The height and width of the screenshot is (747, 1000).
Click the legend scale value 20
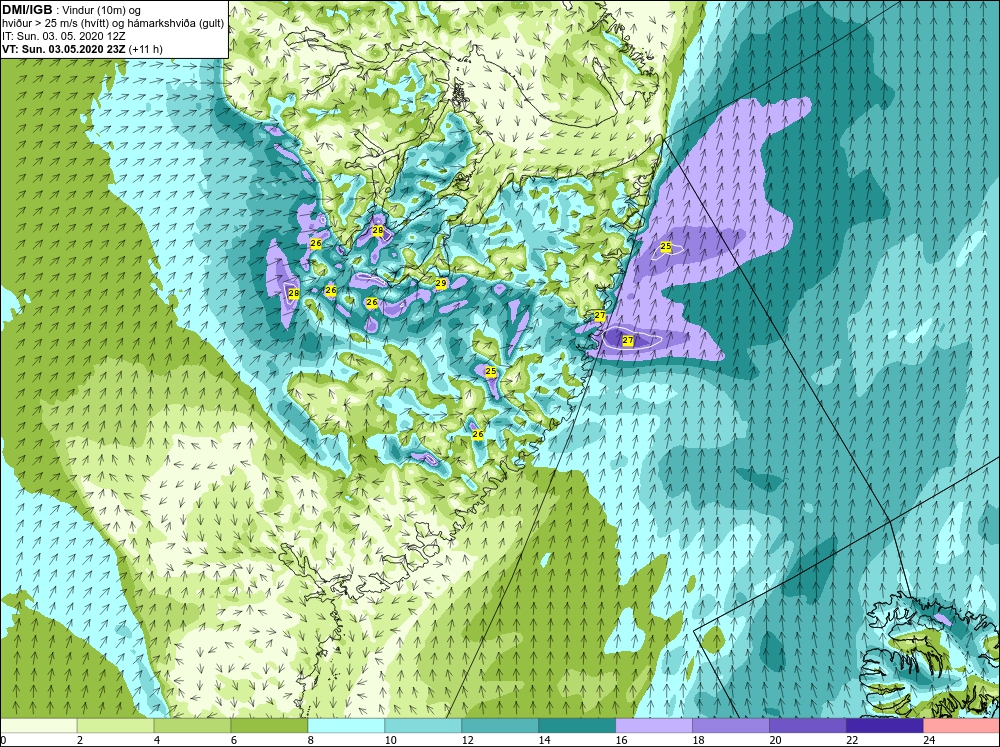coord(776,740)
